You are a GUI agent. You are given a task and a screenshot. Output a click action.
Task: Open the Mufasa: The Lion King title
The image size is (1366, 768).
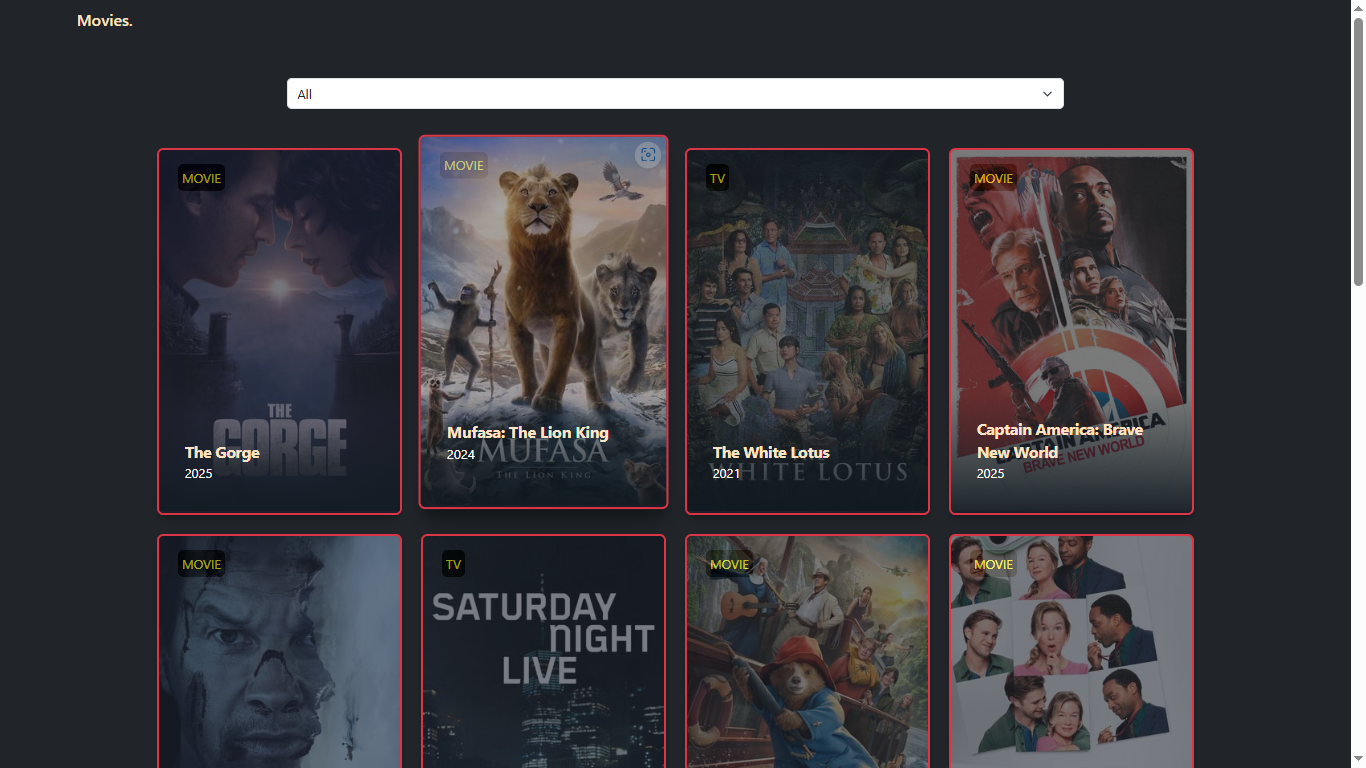tap(527, 433)
